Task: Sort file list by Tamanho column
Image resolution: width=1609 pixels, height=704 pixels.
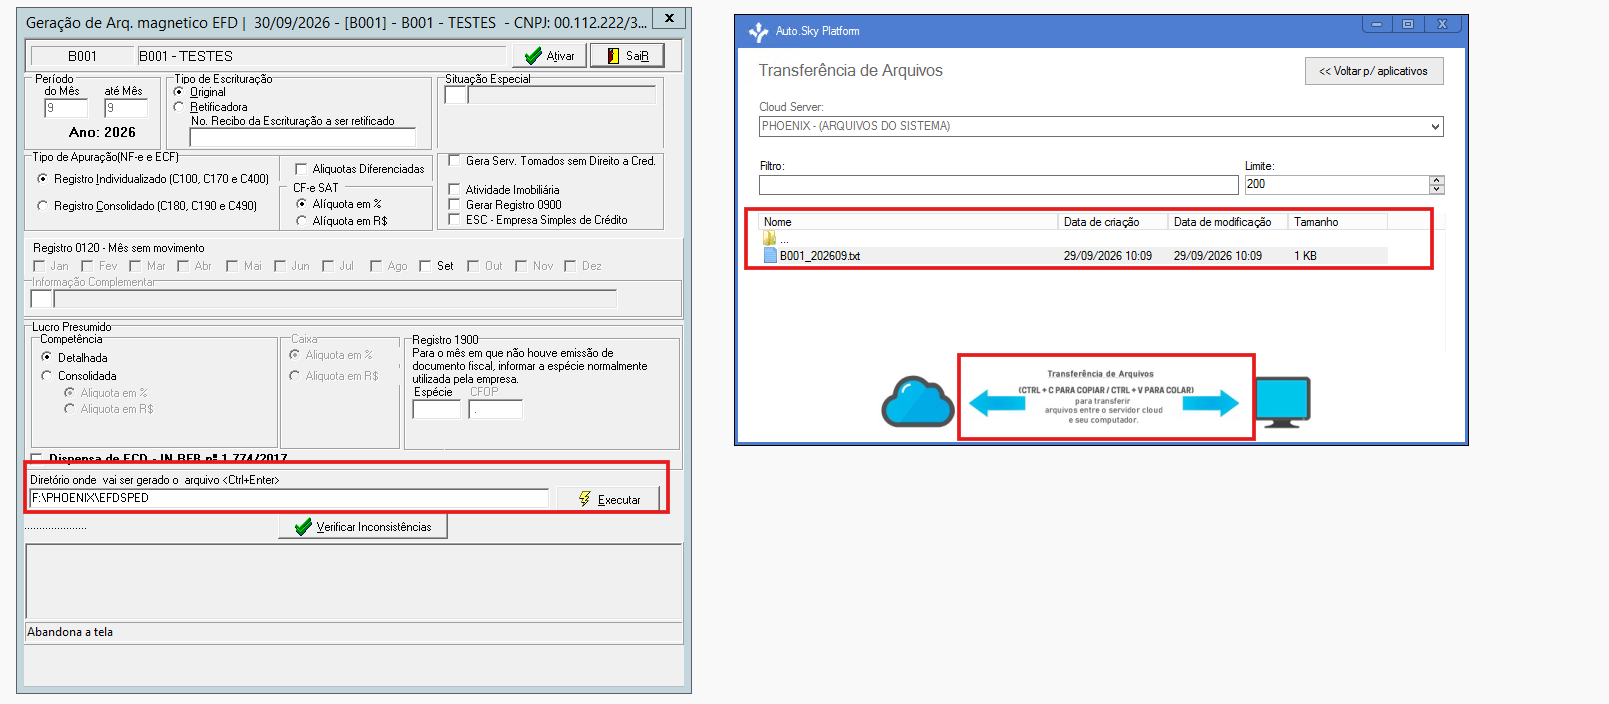Action: tap(1337, 222)
